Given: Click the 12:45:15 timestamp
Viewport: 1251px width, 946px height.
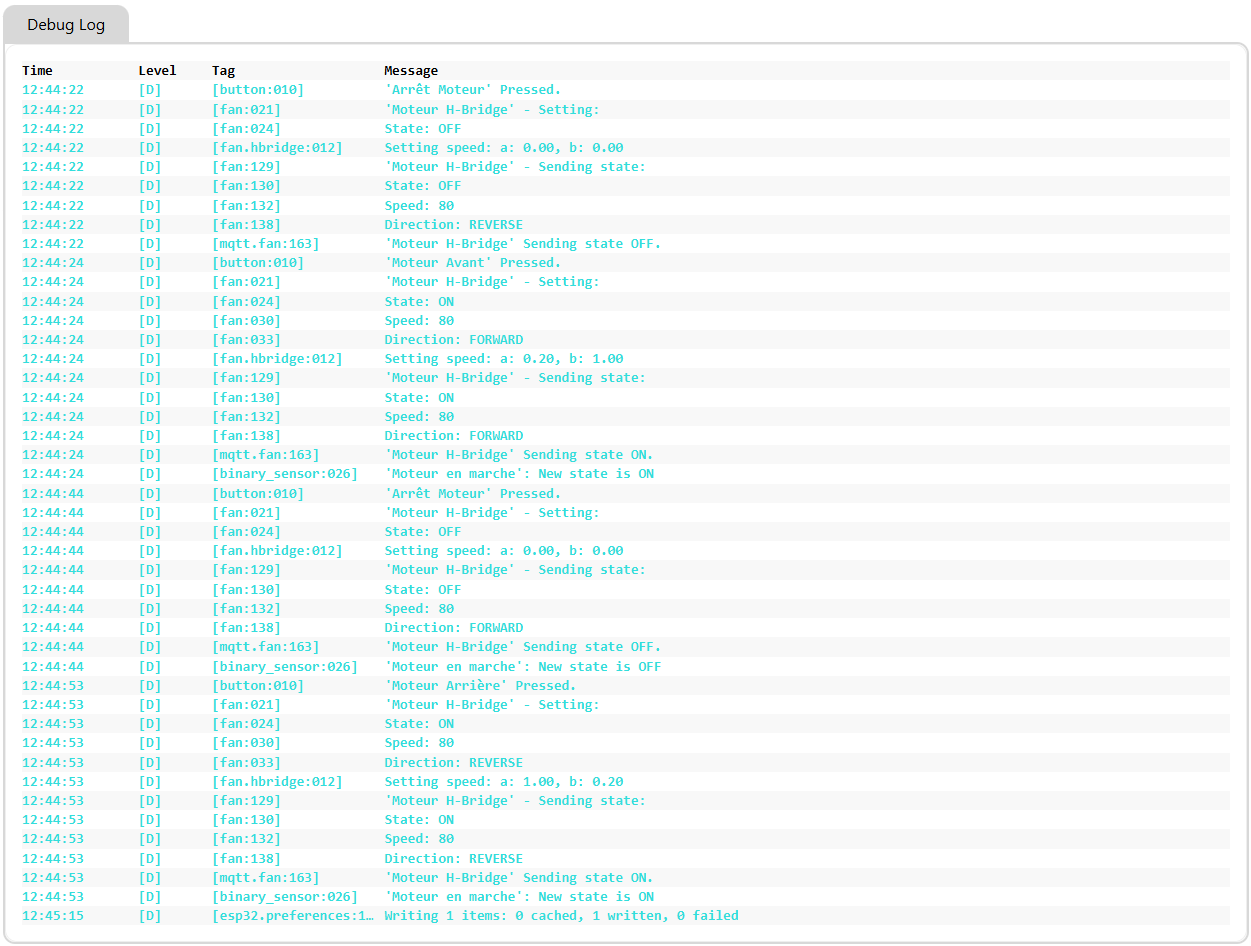Looking at the screenshot, I should point(53,916).
